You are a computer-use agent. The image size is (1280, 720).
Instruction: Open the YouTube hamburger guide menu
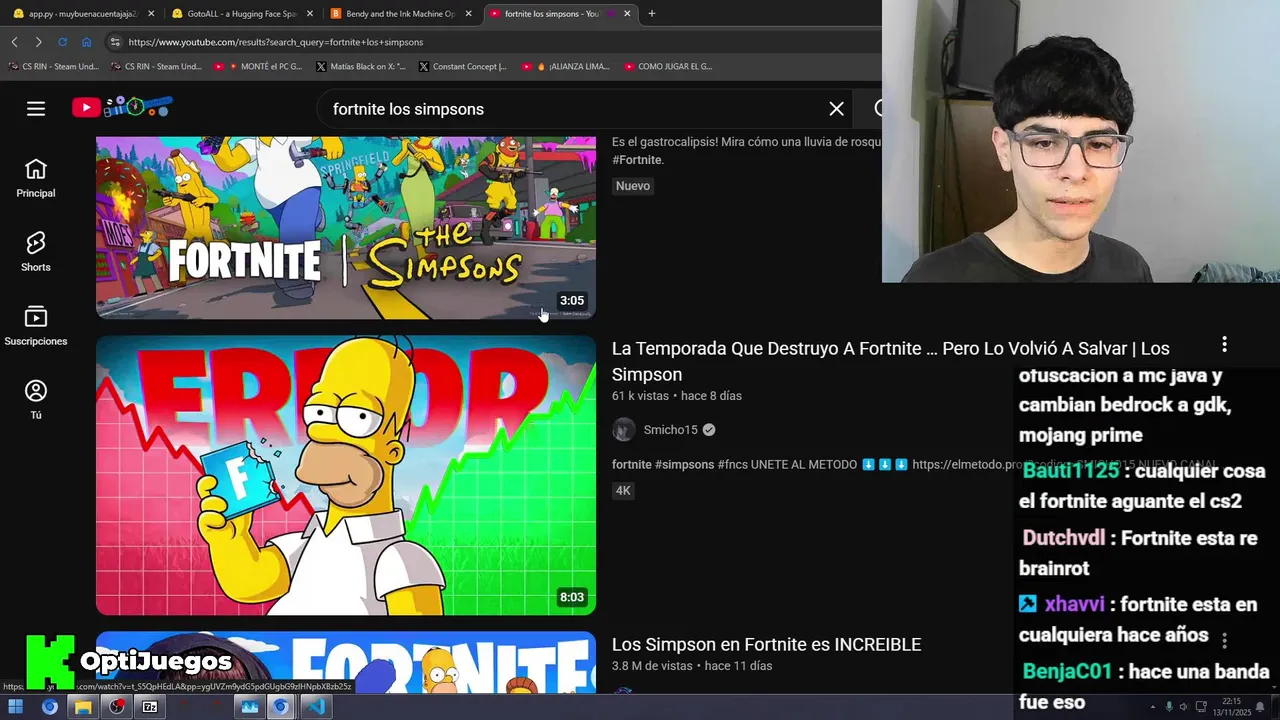(x=36, y=109)
